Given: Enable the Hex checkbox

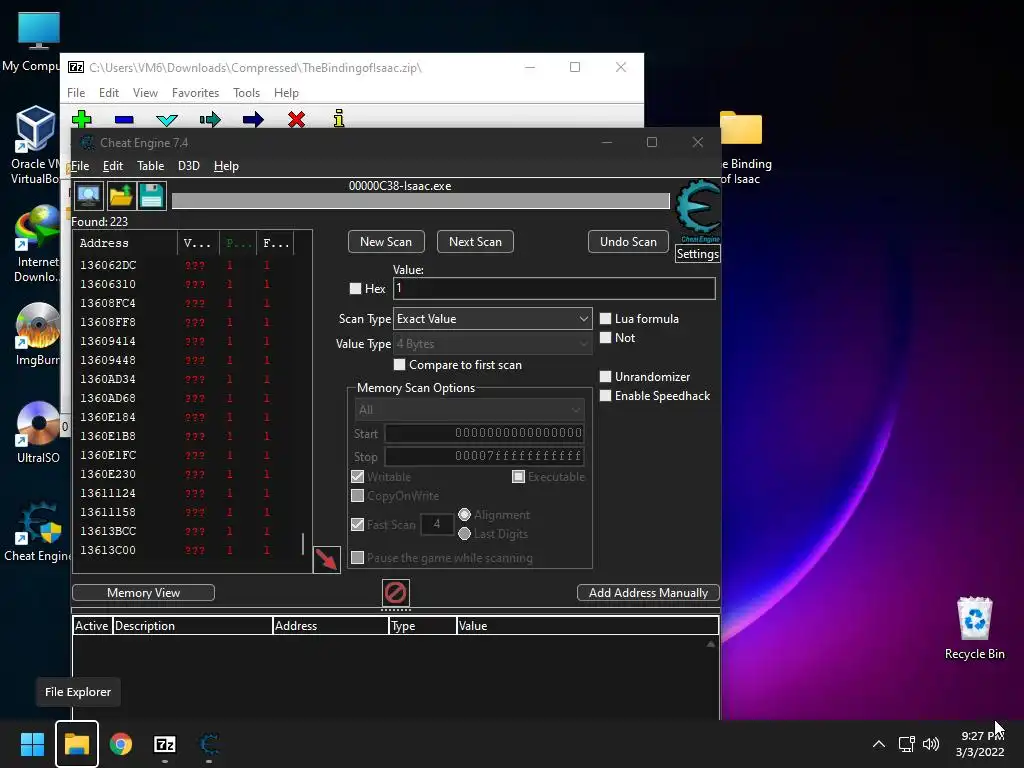Looking at the screenshot, I should pos(355,289).
